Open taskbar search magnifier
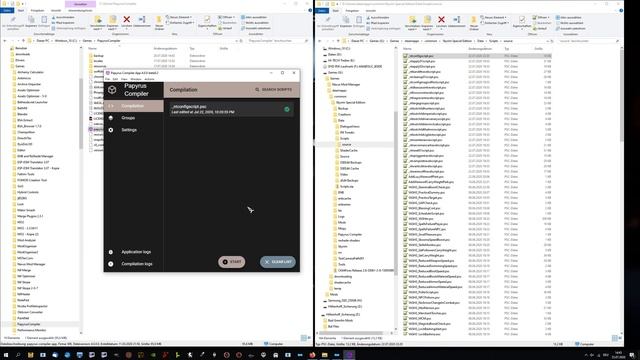The image size is (640, 360). tap(18, 355)
